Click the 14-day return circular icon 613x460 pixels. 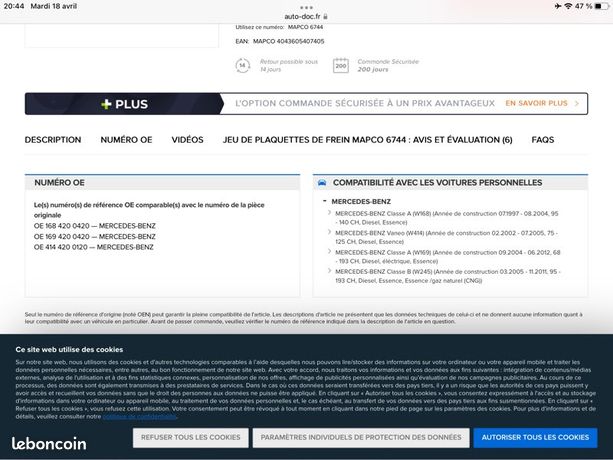(x=242, y=65)
